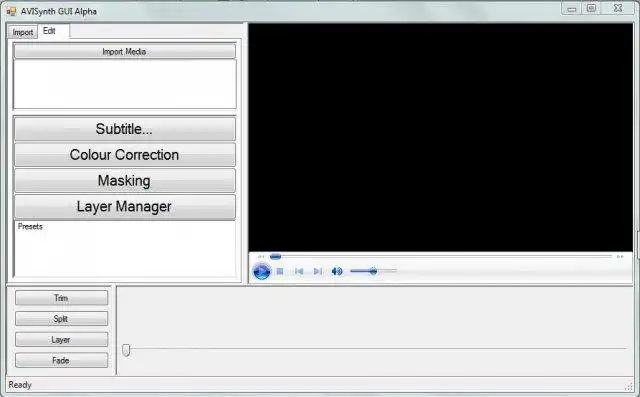Skip to the previous track
Viewport: 640px width, 397px height.
(299, 271)
